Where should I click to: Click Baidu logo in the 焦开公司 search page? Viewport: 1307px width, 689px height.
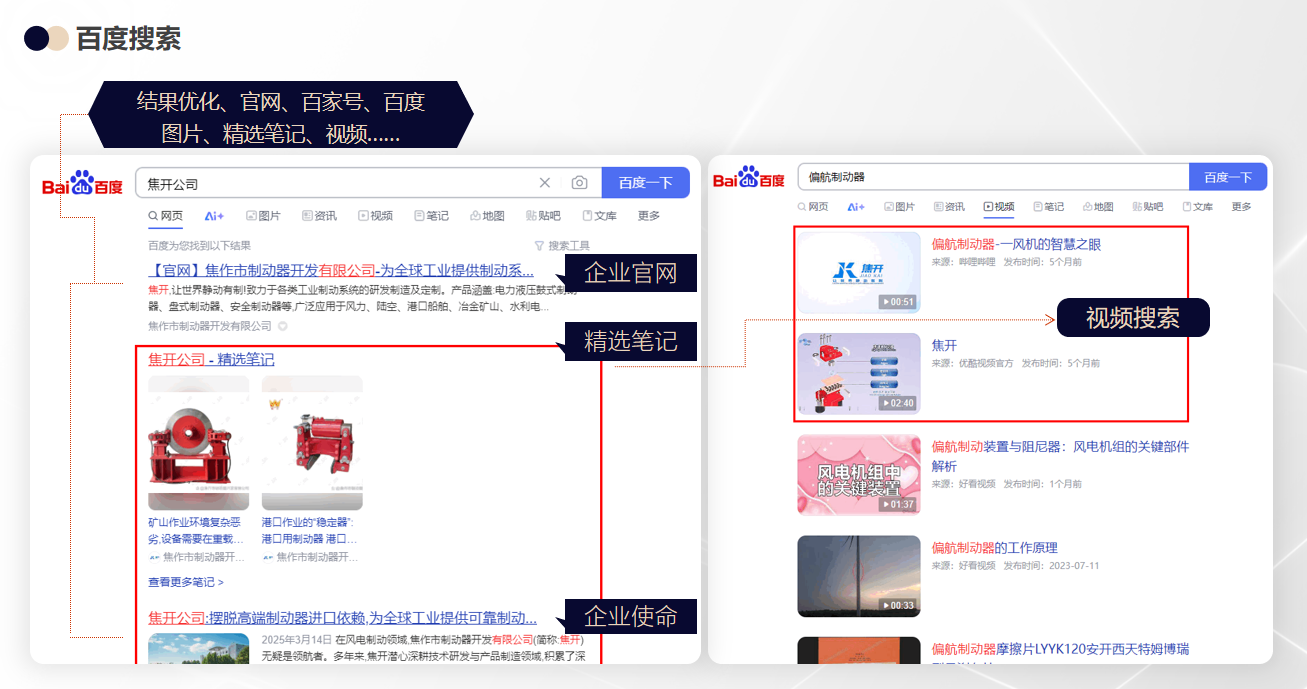pyautogui.click(x=82, y=184)
